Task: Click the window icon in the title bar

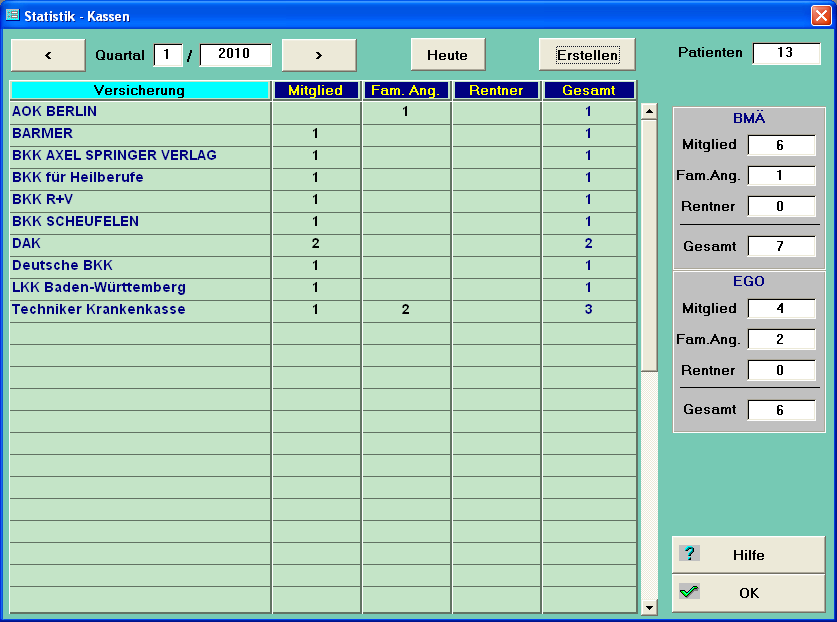Action: click(x=12, y=15)
